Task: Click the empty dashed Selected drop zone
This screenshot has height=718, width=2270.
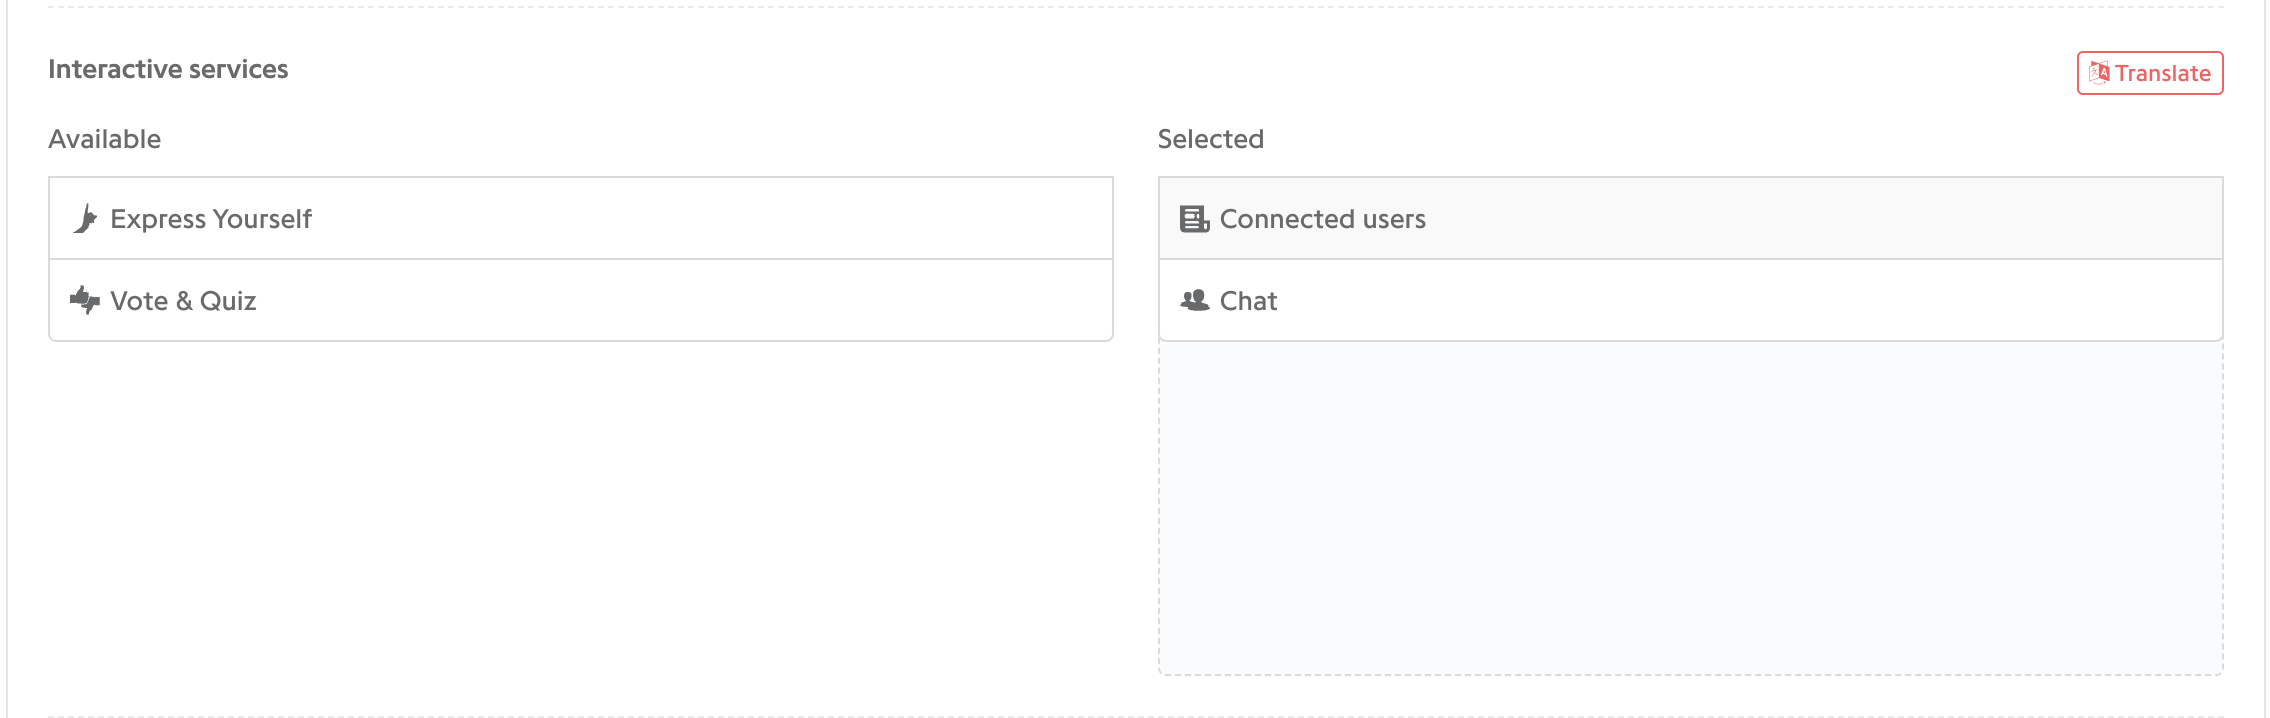Action: 1690,508
